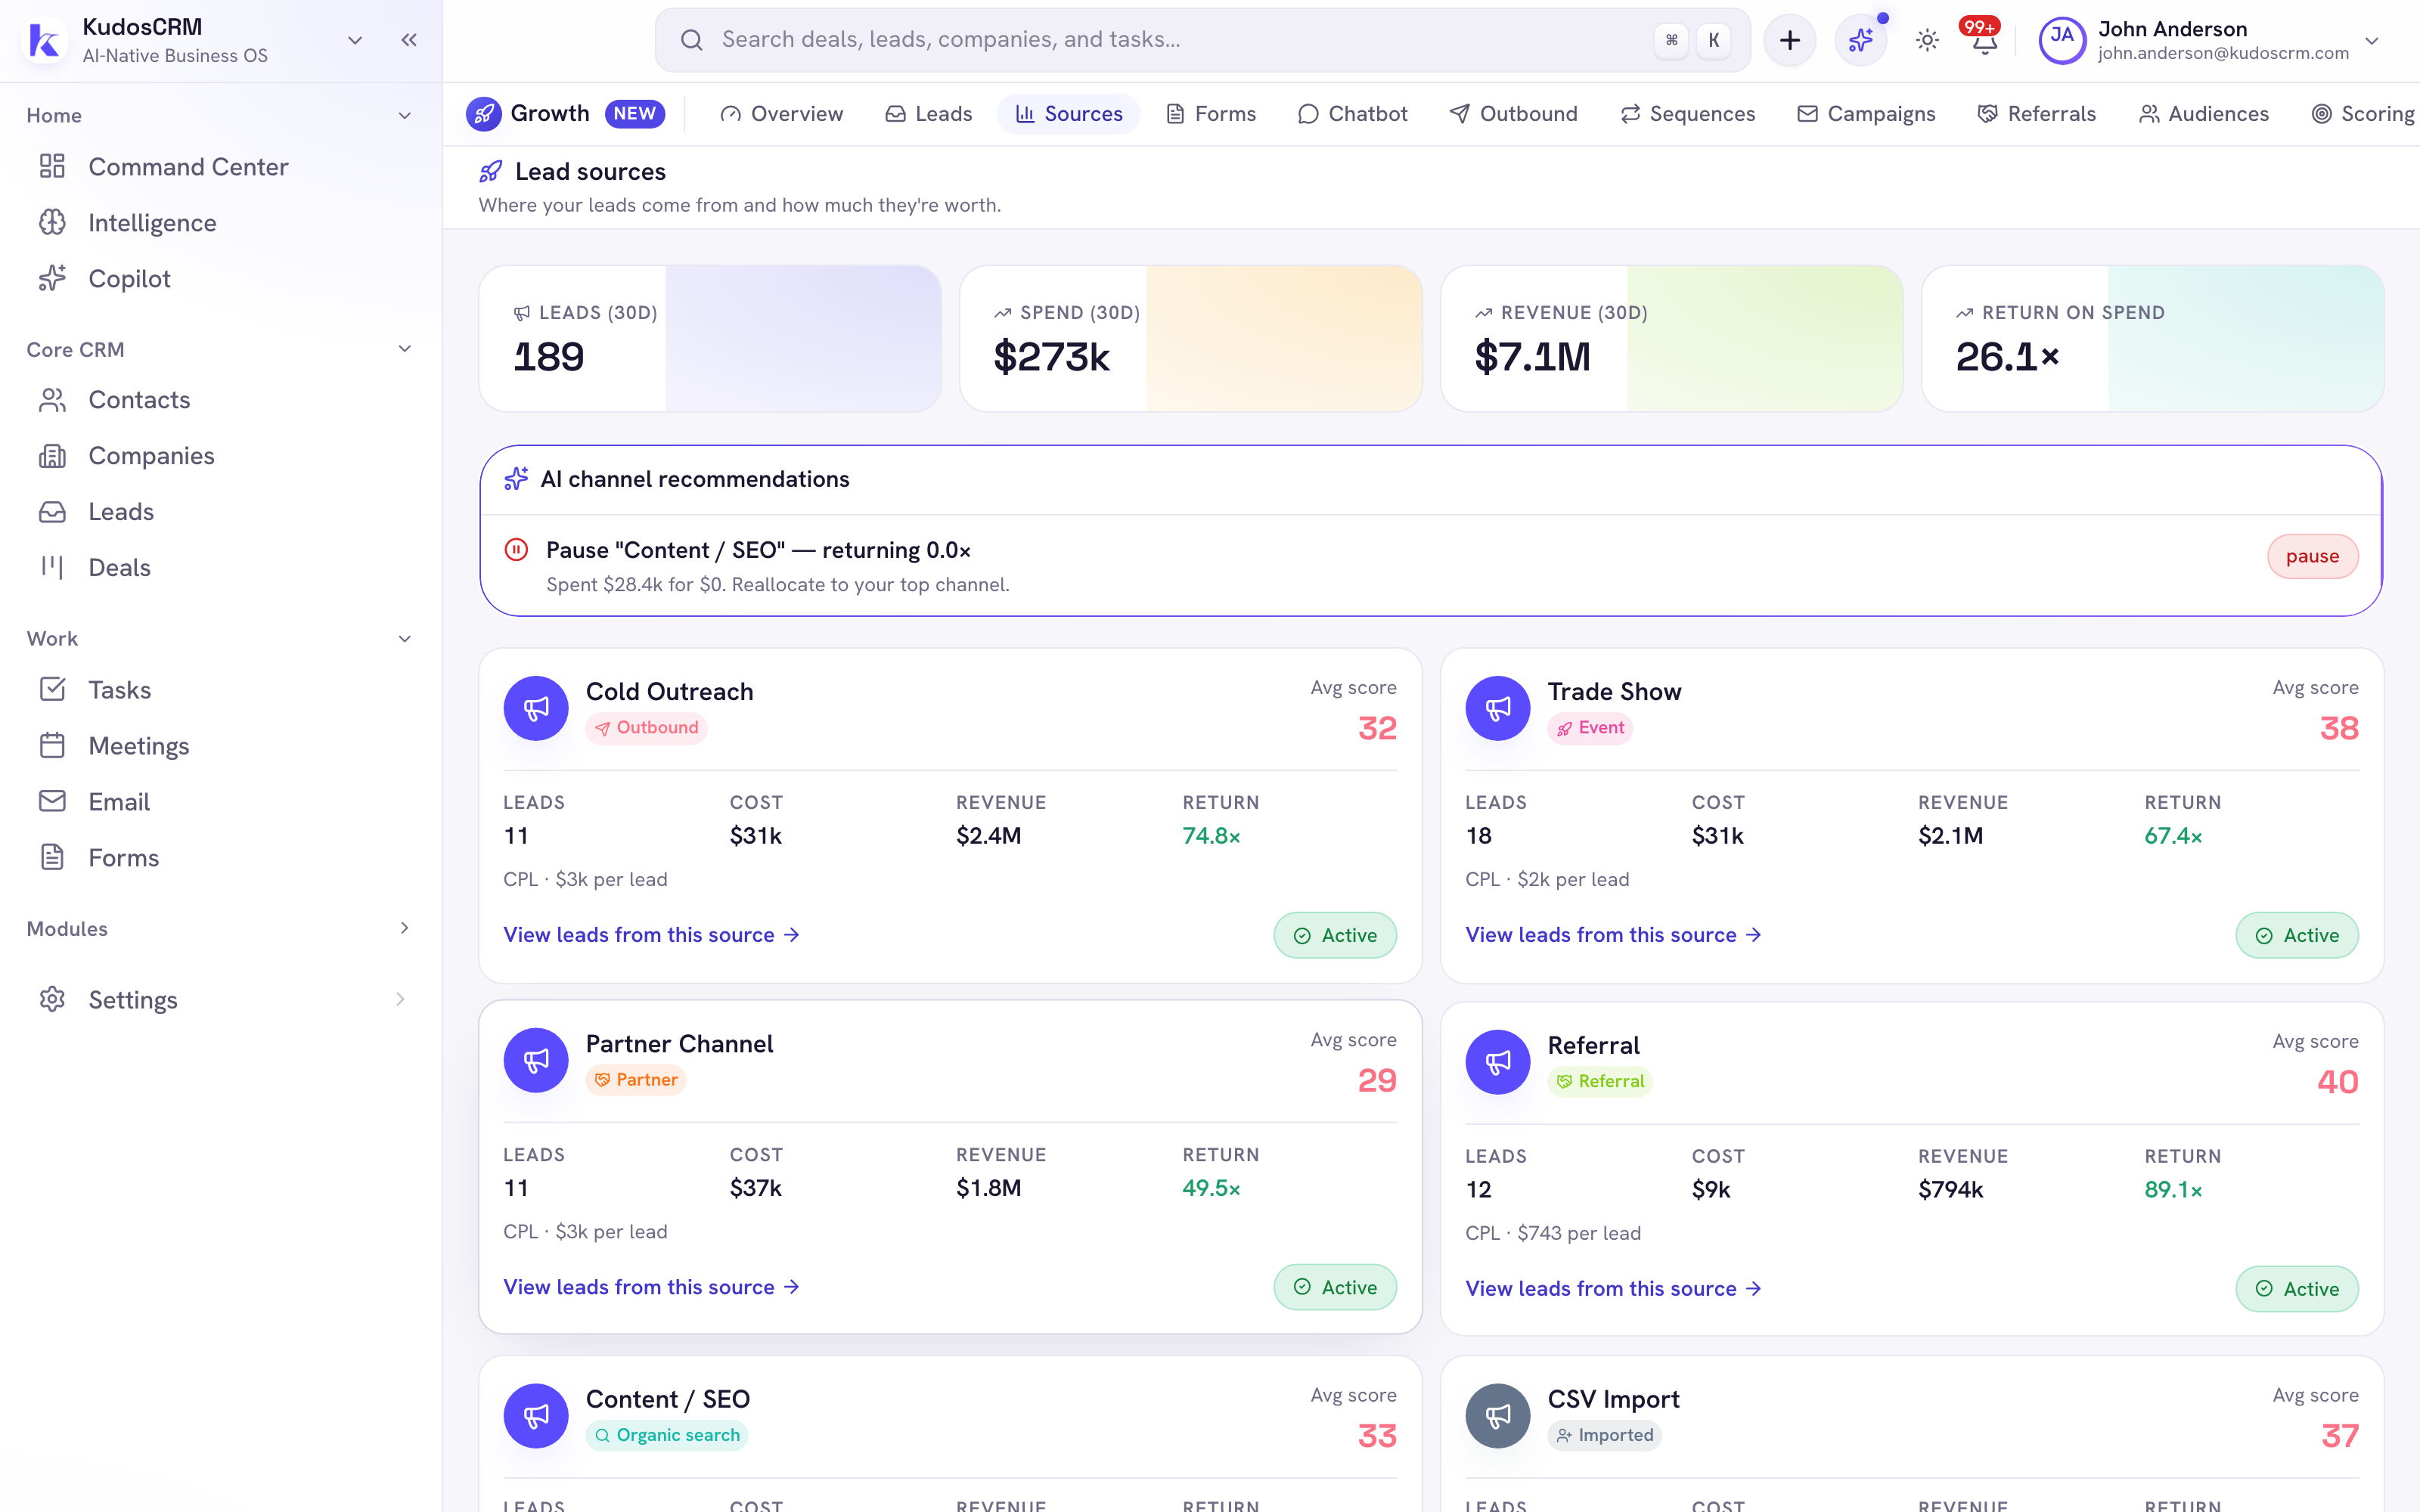Click the Partner Channel megaphone icon
The image size is (2420, 1512).
tap(536, 1060)
